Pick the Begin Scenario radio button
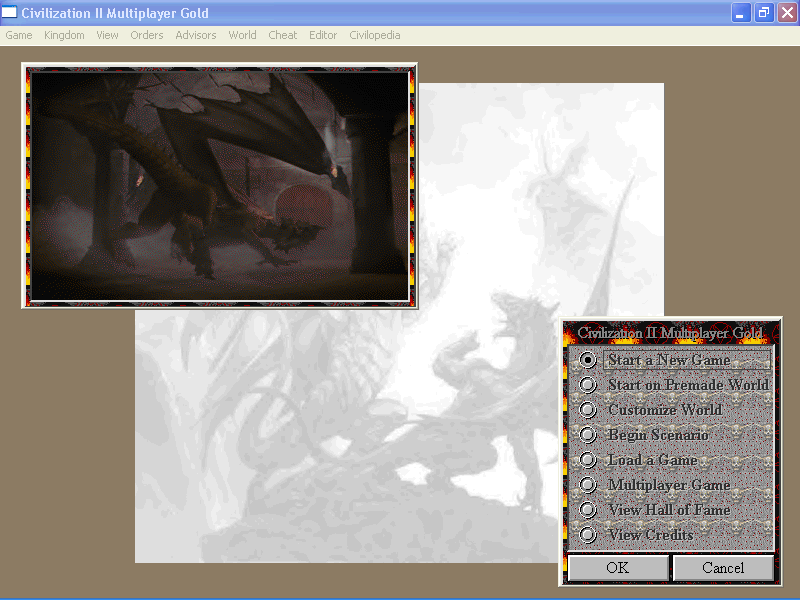Screen dimensions: 800x600 pos(589,435)
